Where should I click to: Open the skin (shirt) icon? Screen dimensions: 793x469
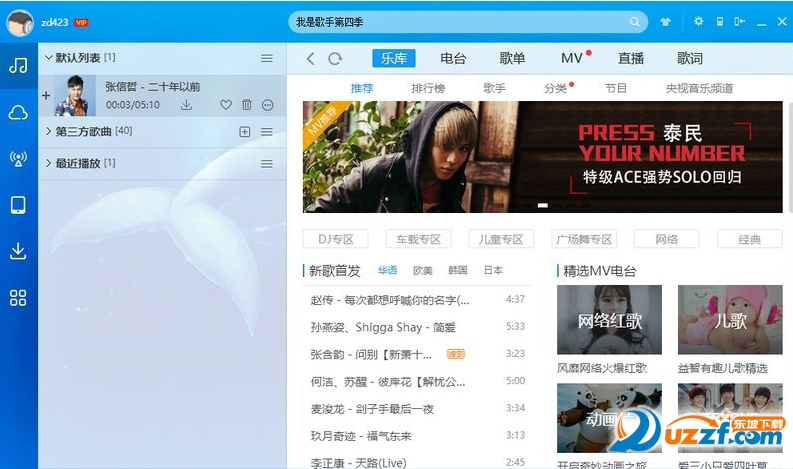(x=665, y=22)
